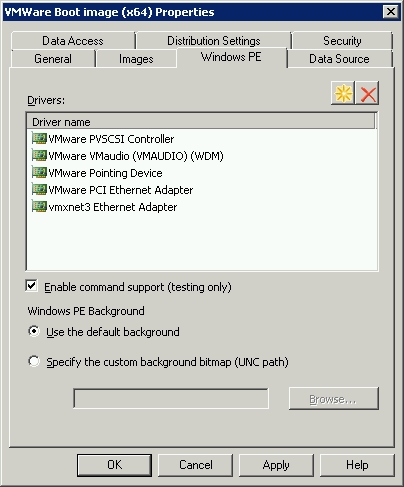Switch to the Data Access tab
404x487 pixels.
(73, 41)
